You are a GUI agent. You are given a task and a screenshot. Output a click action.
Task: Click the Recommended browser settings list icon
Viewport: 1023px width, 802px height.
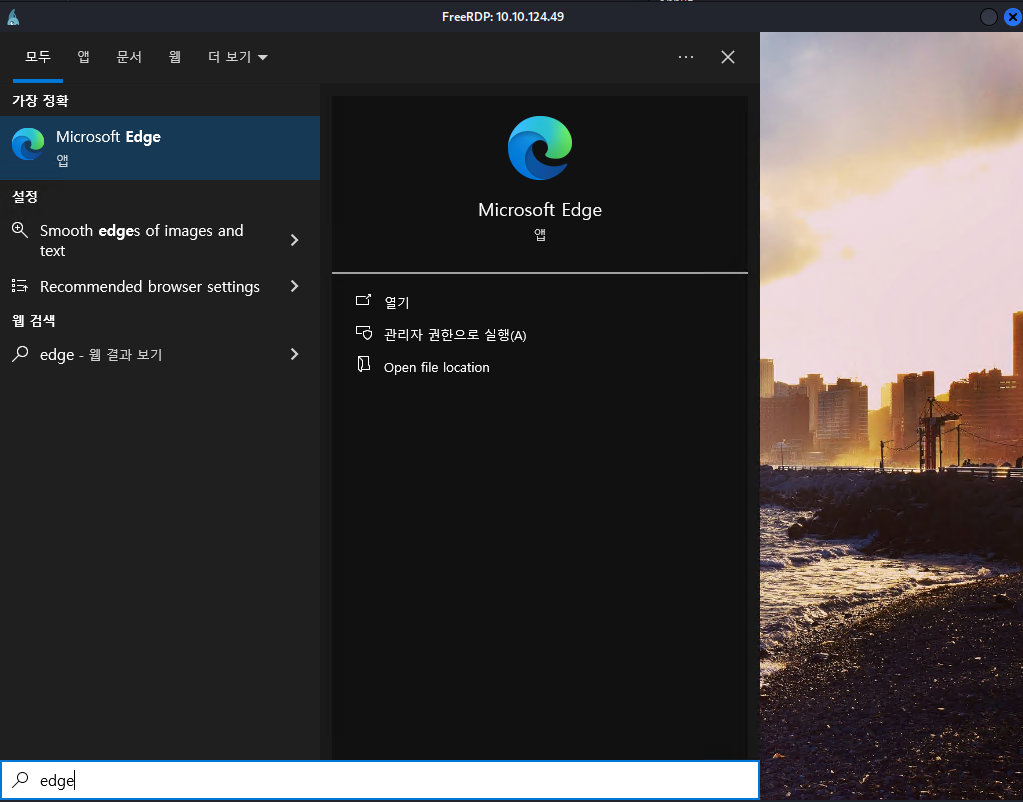click(20, 287)
